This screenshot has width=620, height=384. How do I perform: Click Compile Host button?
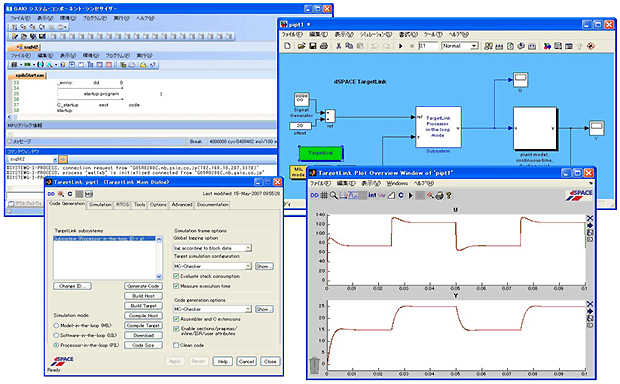point(143,316)
